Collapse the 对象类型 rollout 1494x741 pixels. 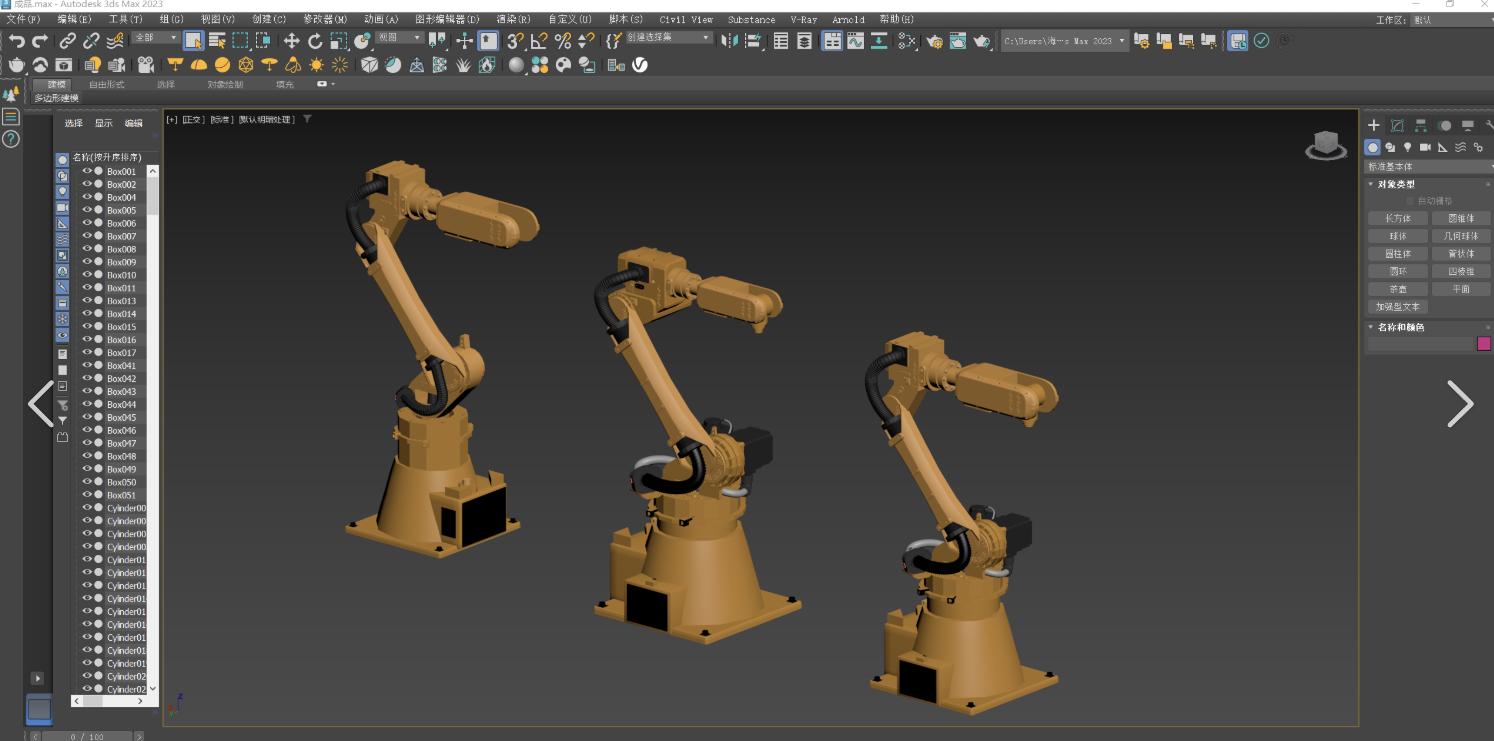point(1396,184)
